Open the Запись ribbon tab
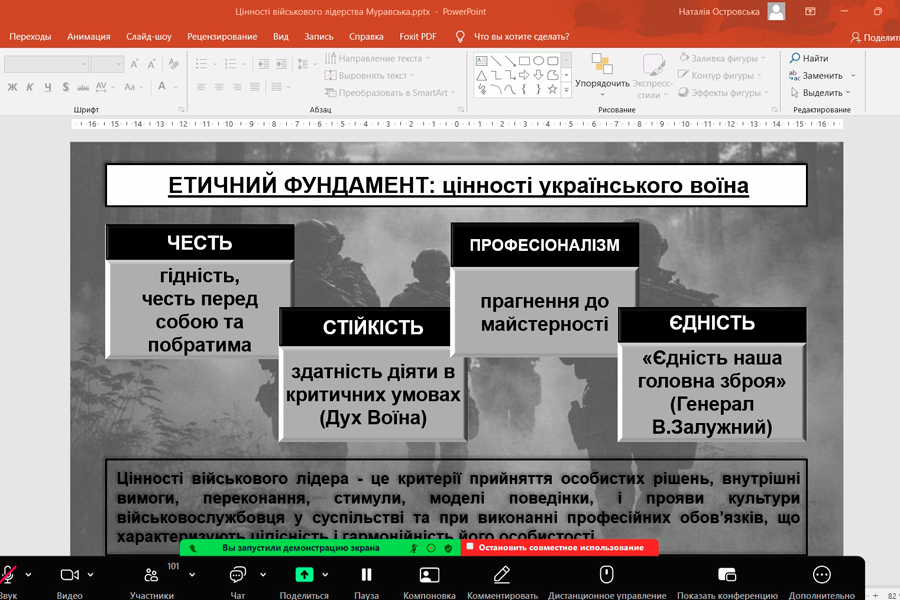Image resolution: width=900 pixels, height=600 pixels. (x=319, y=37)
